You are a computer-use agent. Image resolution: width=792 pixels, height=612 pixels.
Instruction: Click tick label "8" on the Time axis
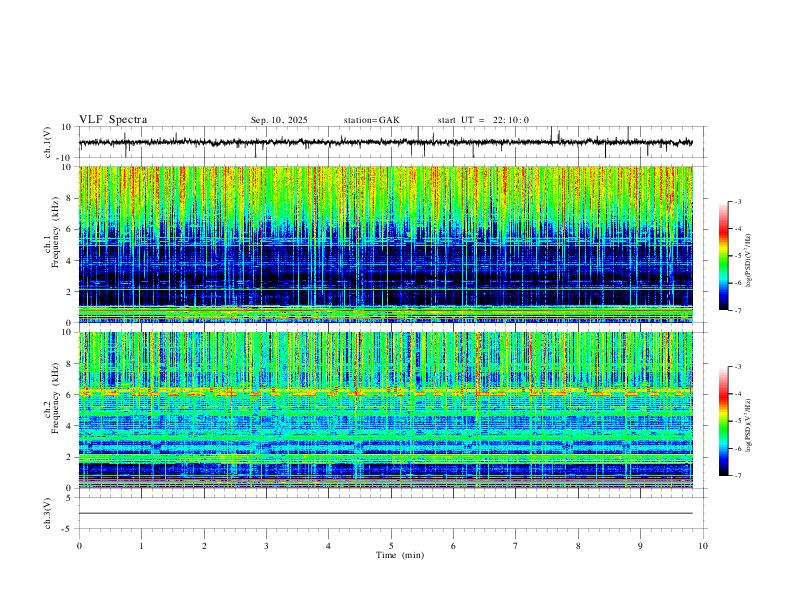coord(578,546)
